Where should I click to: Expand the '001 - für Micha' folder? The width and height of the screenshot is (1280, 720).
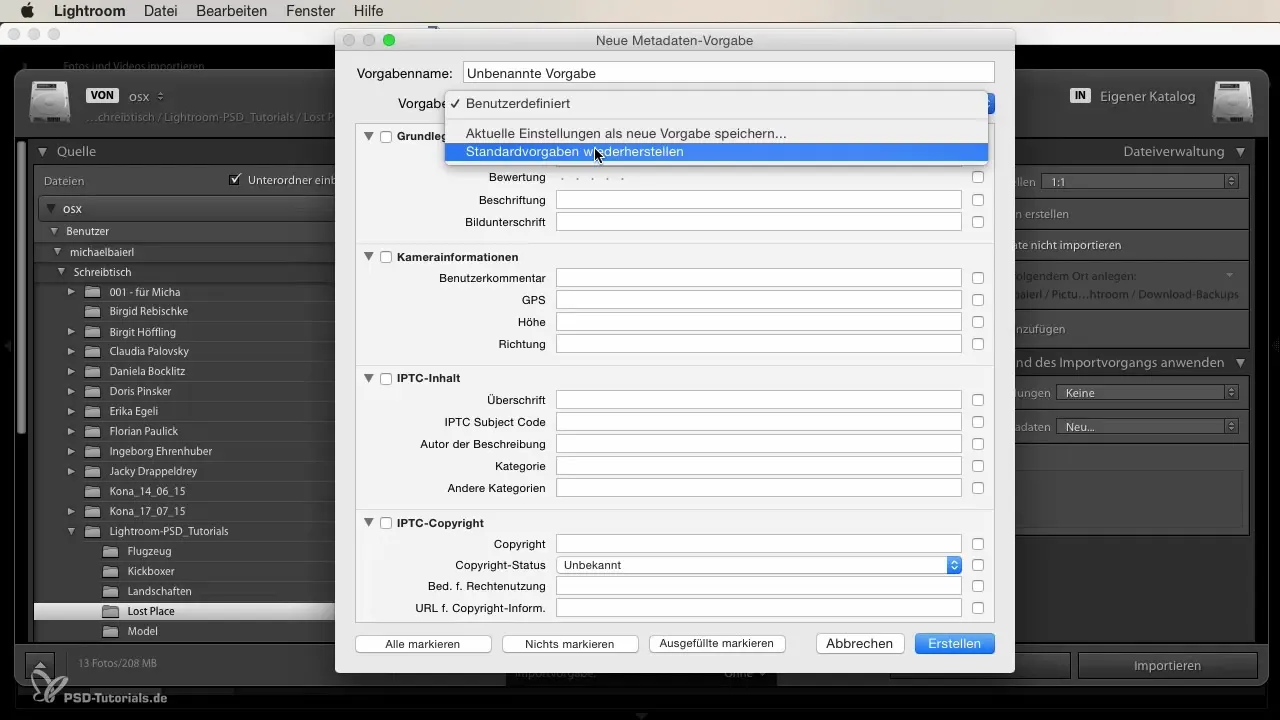[71, 292]
